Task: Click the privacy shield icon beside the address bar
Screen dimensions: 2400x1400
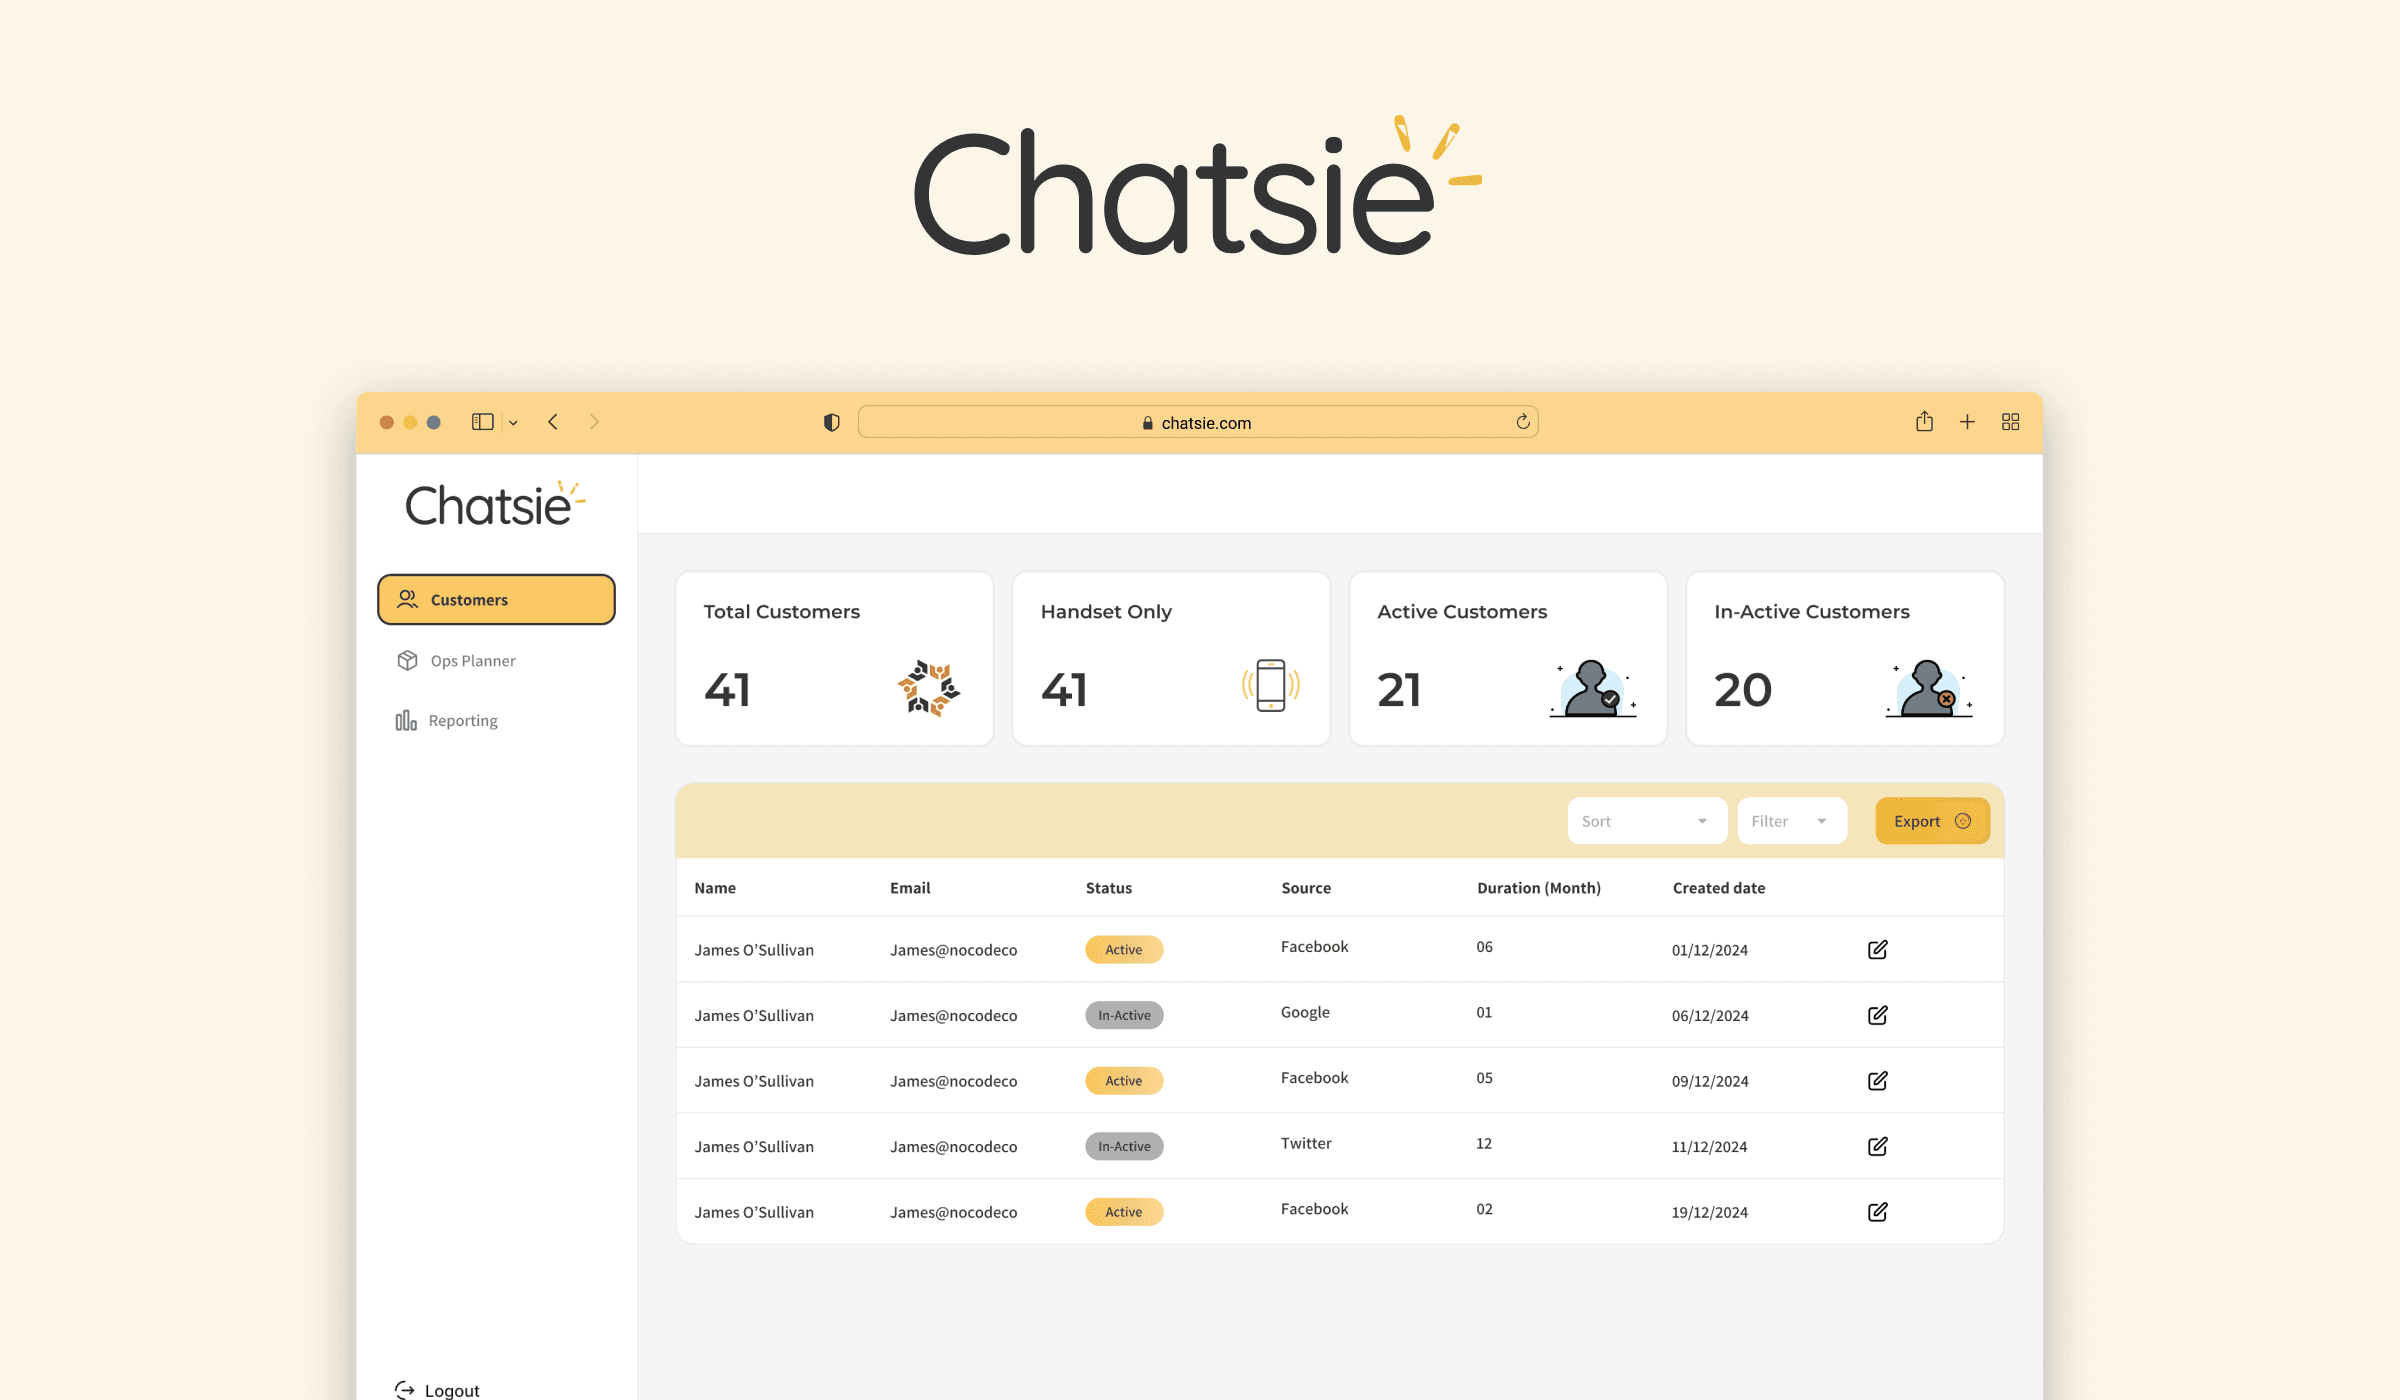Action: pos(831,422)
